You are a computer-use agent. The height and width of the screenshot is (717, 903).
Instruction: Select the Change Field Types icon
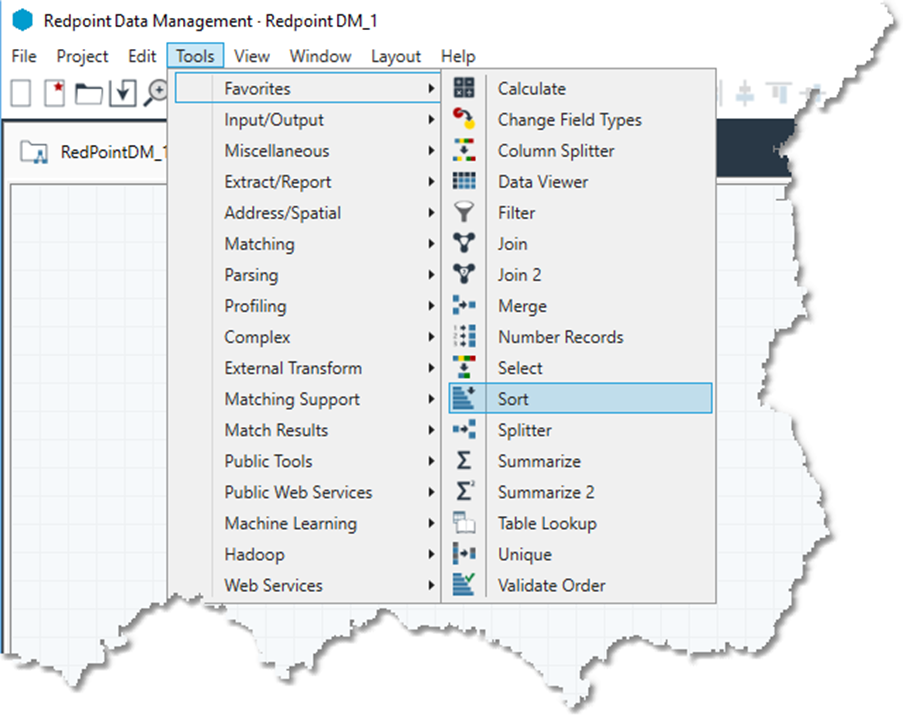463,119
